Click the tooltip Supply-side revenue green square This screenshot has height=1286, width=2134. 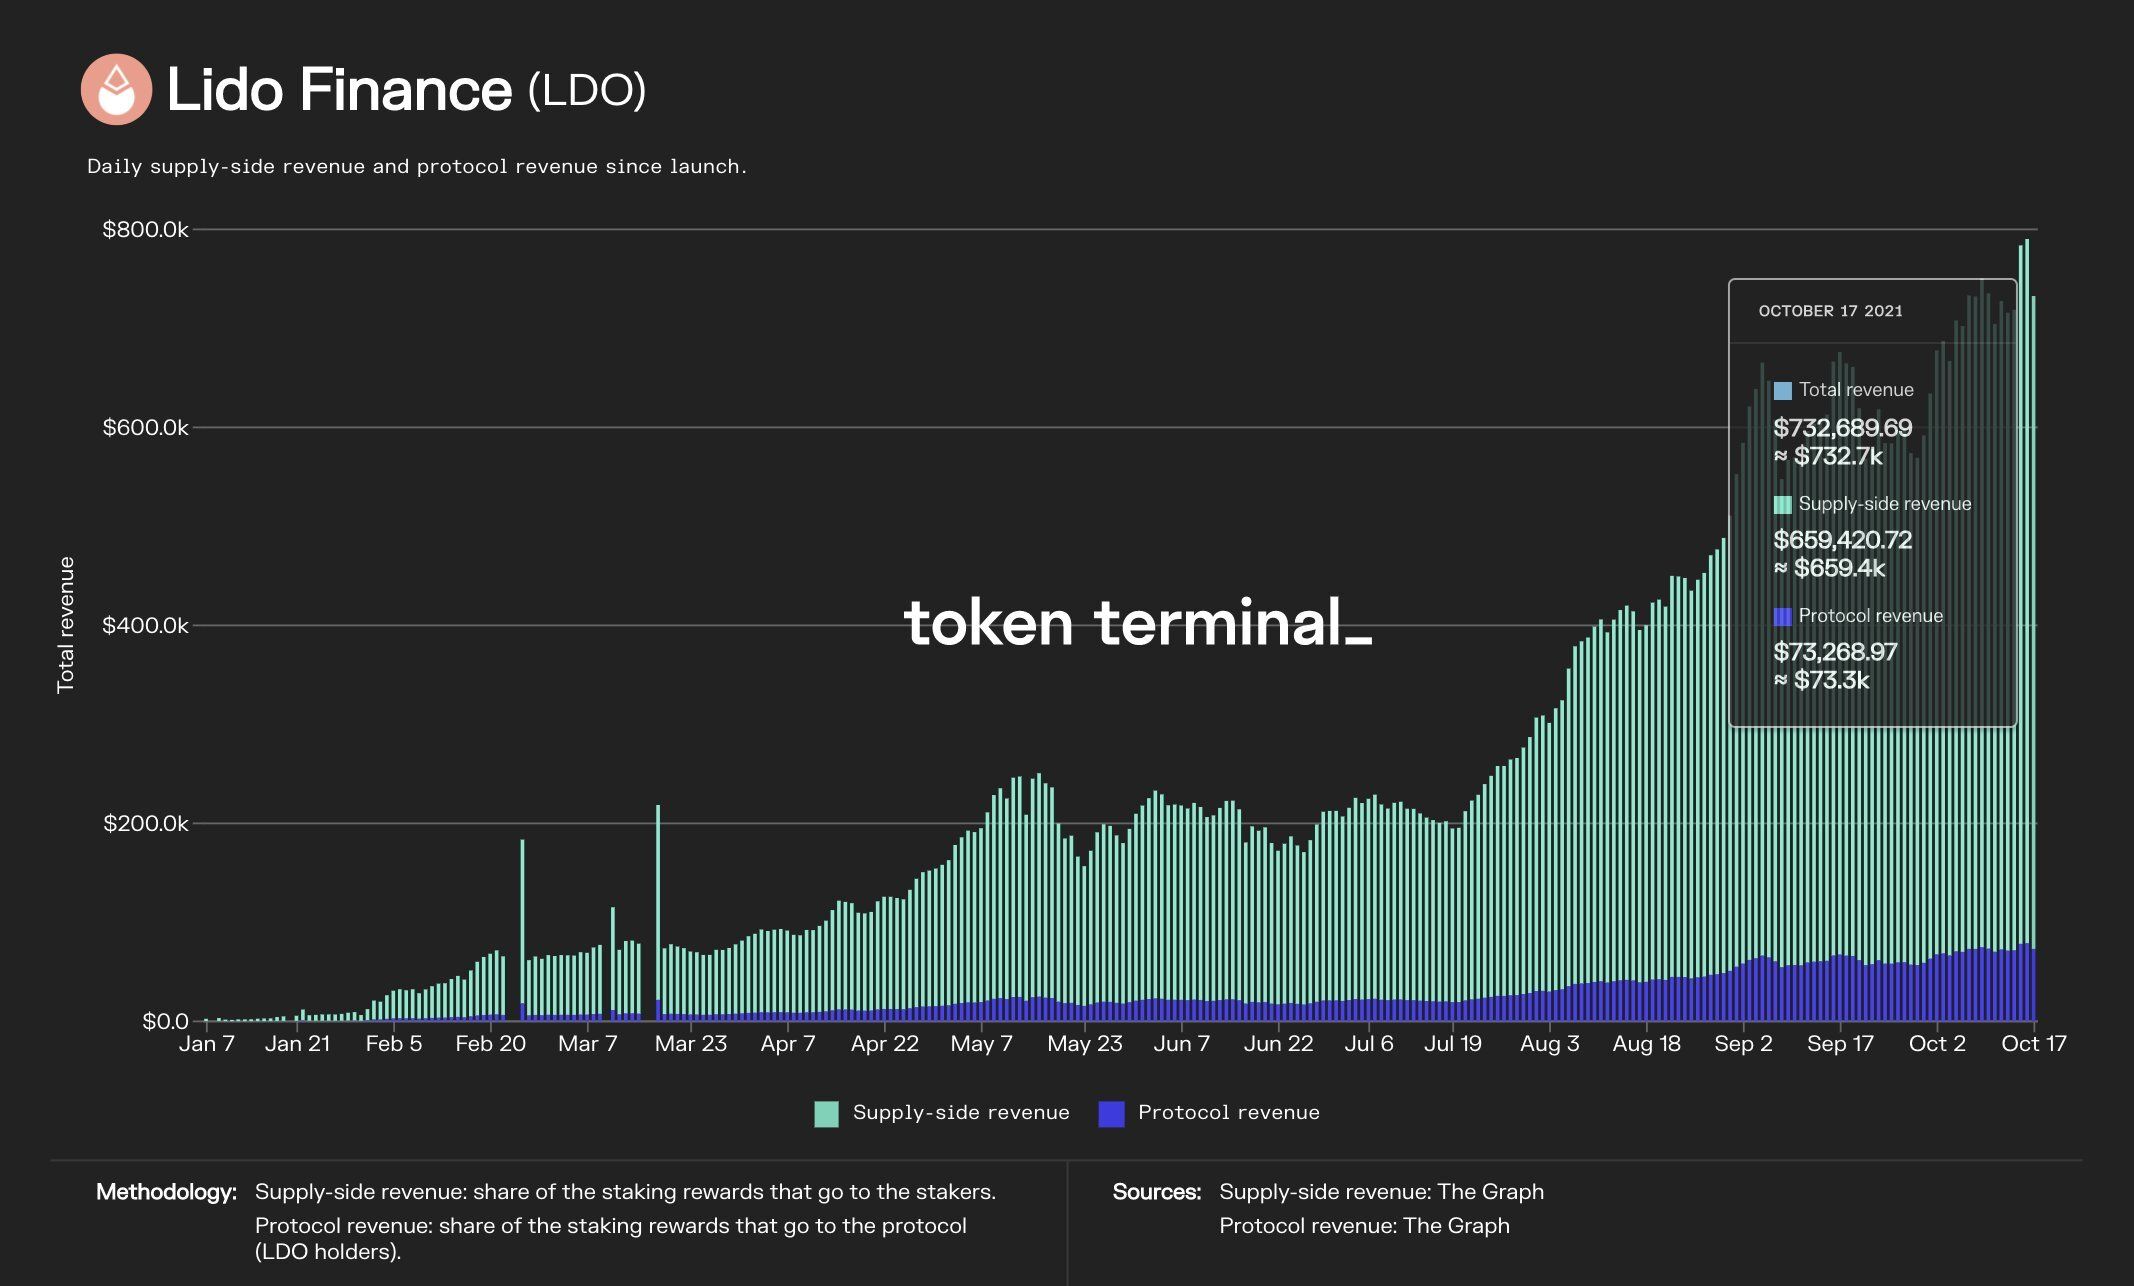tap(1782, 504)
